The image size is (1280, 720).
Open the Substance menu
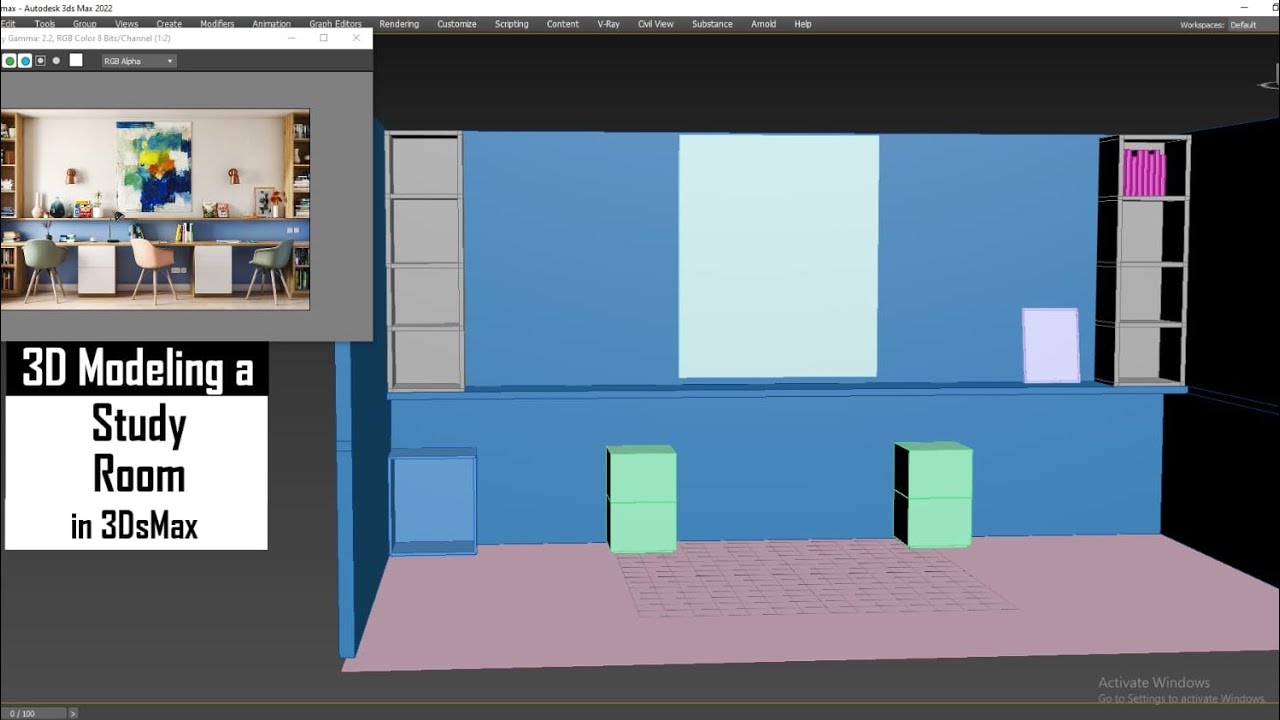tap(712, 24)
